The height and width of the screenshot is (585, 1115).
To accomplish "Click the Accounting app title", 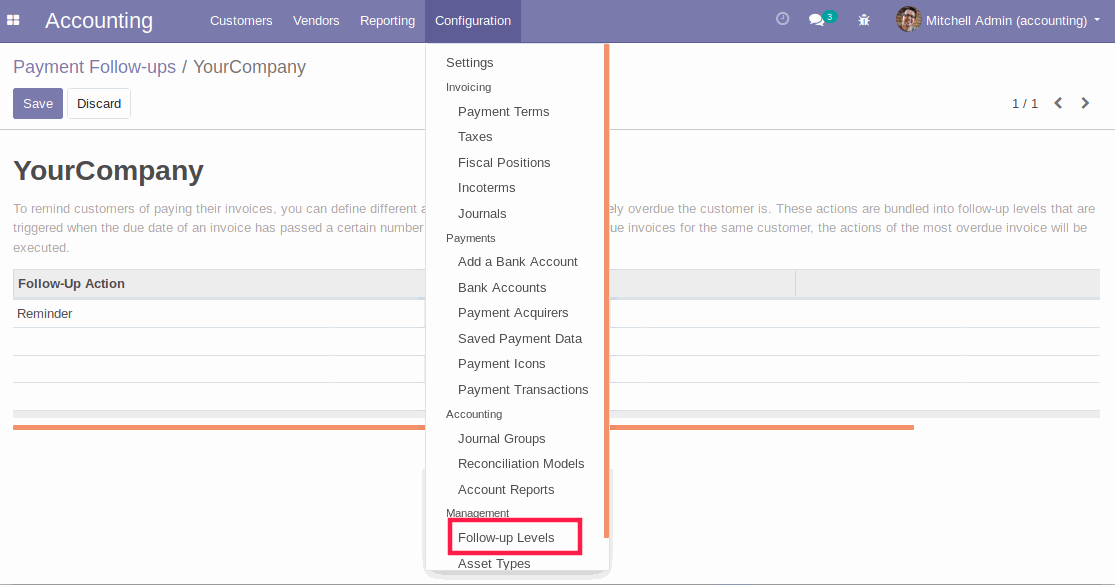I will [99, 21].
